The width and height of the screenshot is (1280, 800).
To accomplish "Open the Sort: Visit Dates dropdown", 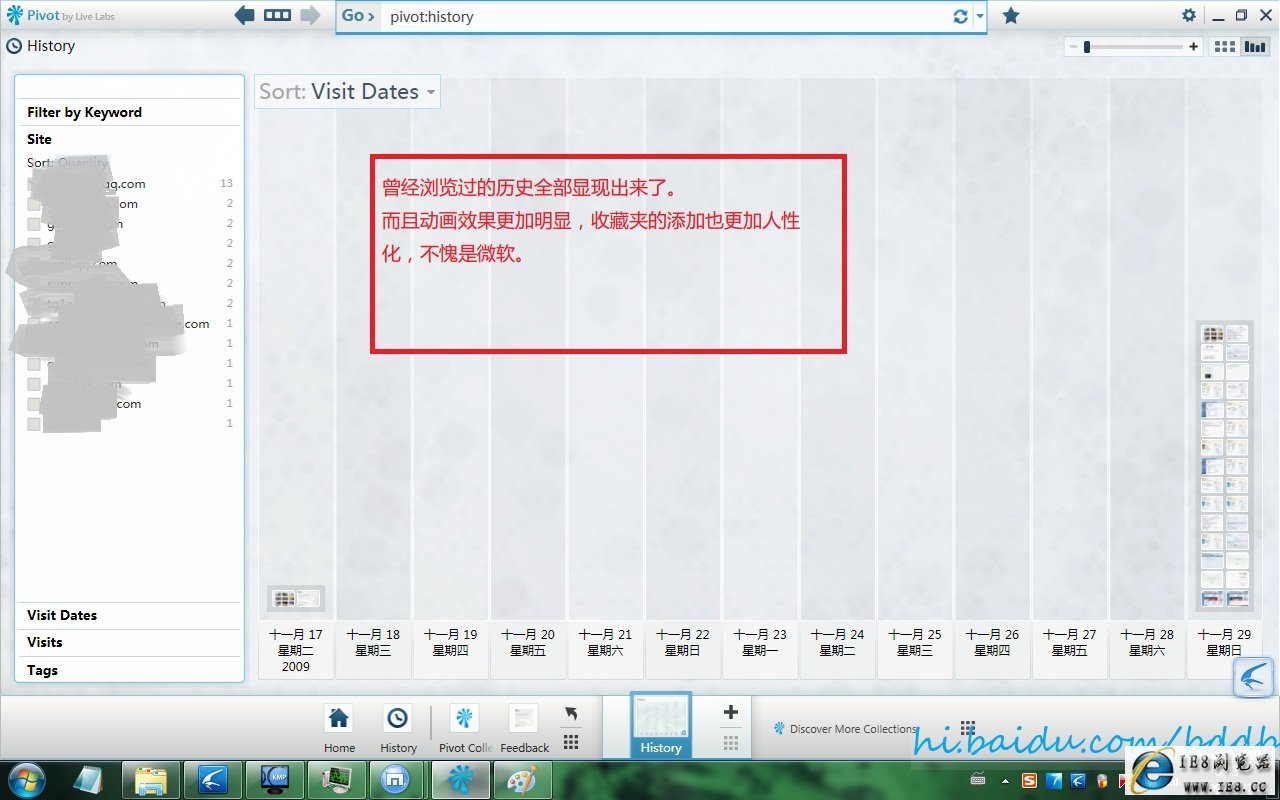I will coord(347,91).
